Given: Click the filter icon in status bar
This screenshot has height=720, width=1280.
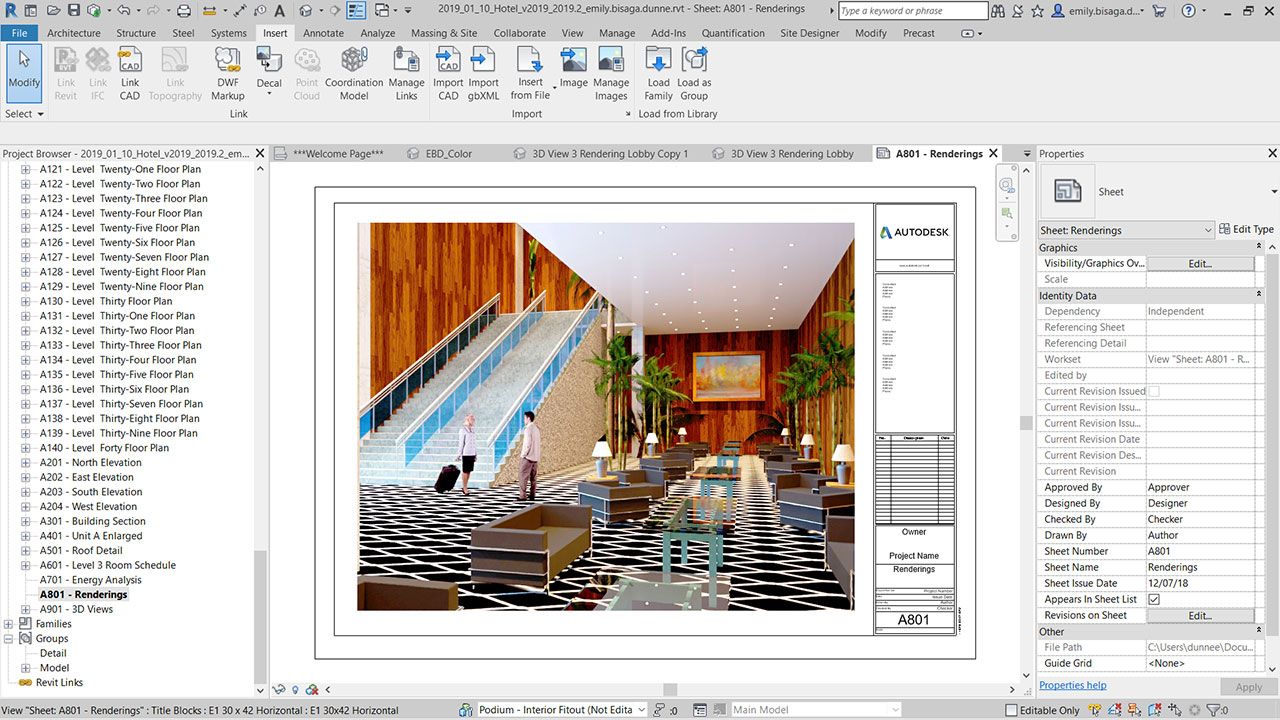Looking at the screenshot, I should pyautogui.click(x=1213, y=710).
